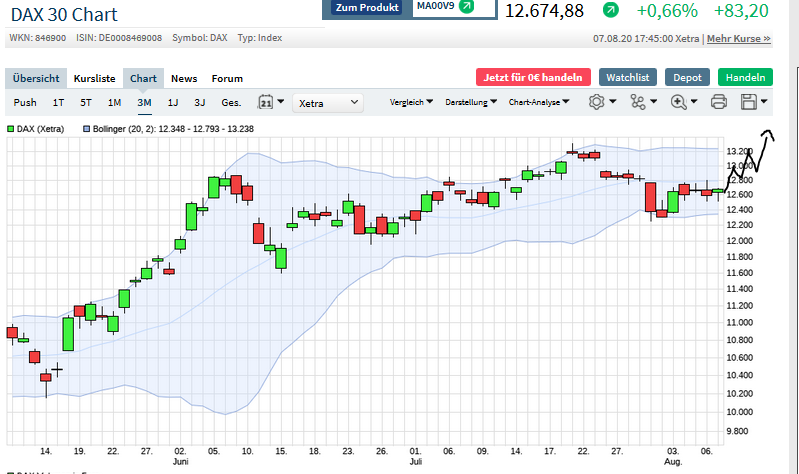Open the Forum tab
Image resolution: width=799 pixels, height=474 pixels.
click(x=227, y=78)
